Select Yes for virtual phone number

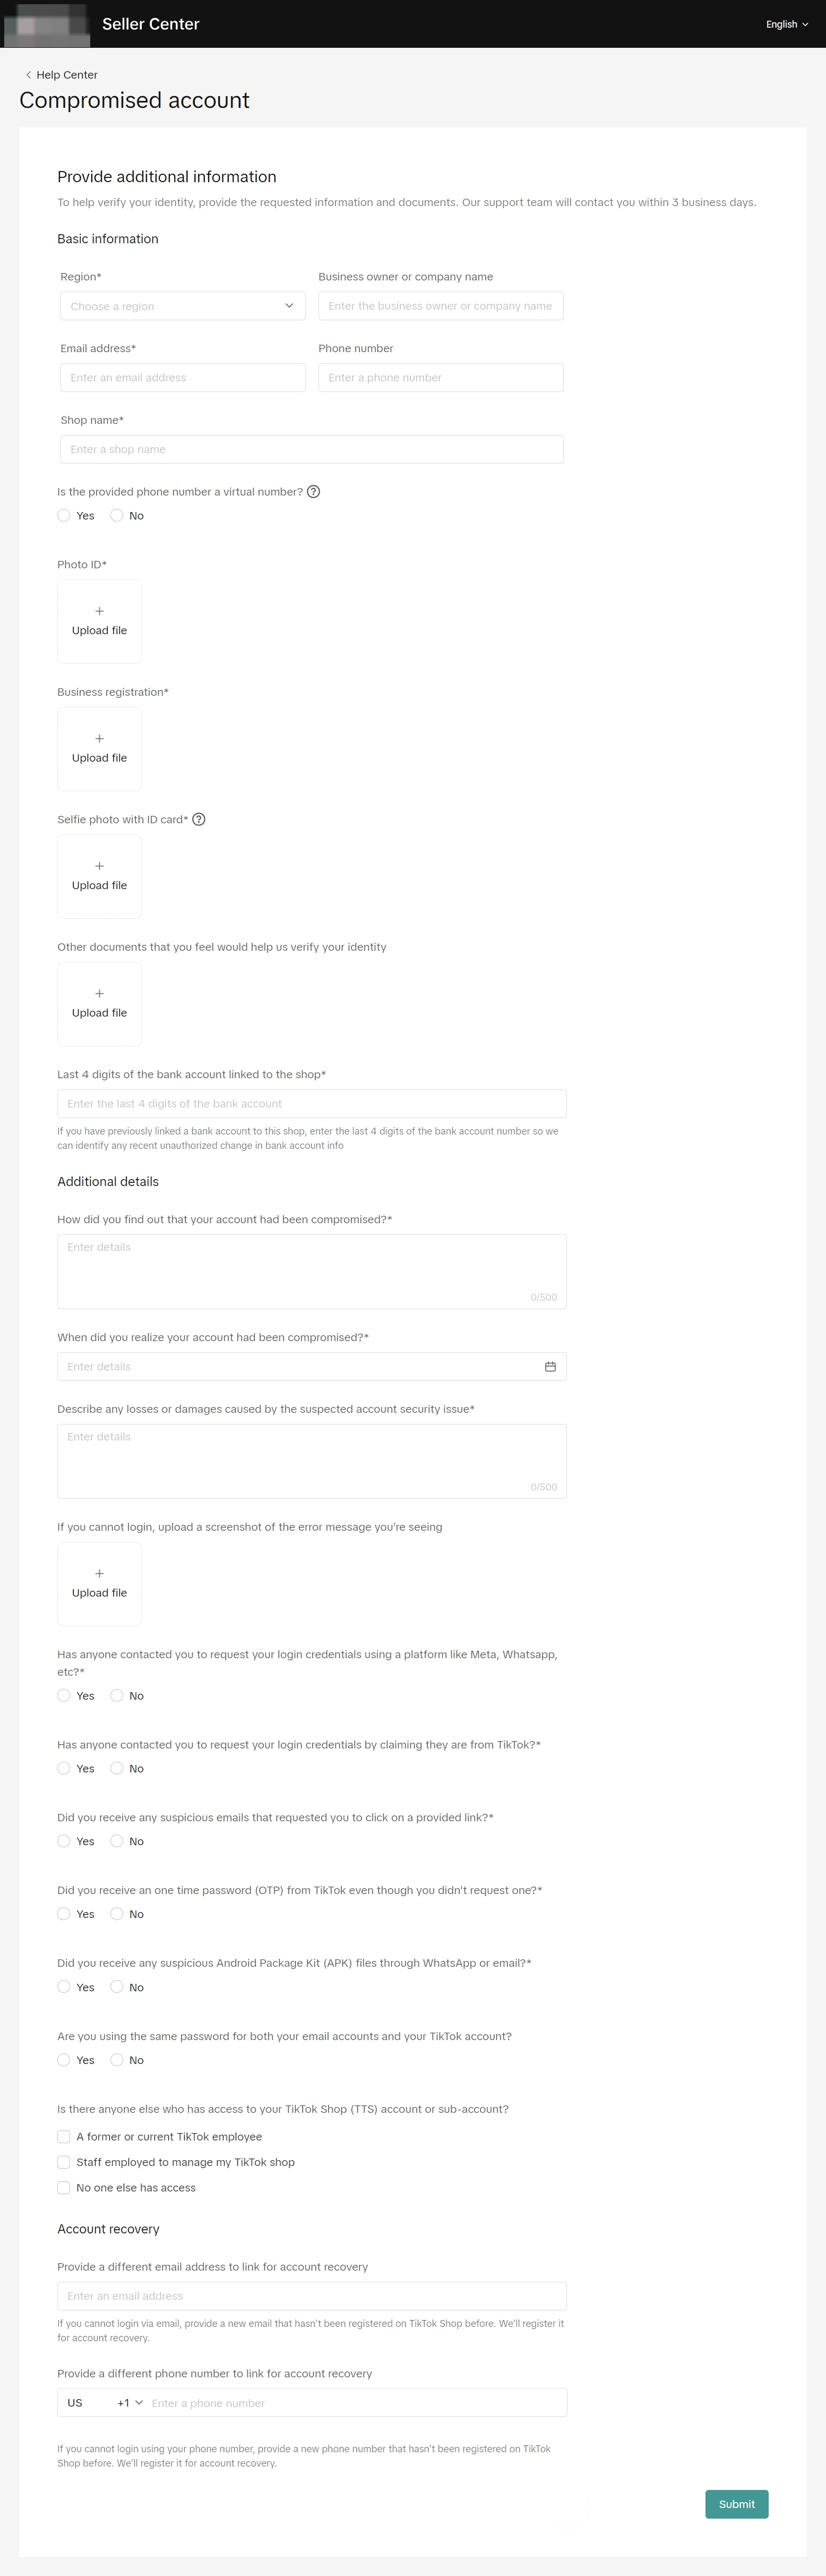[x=64, y=516]
